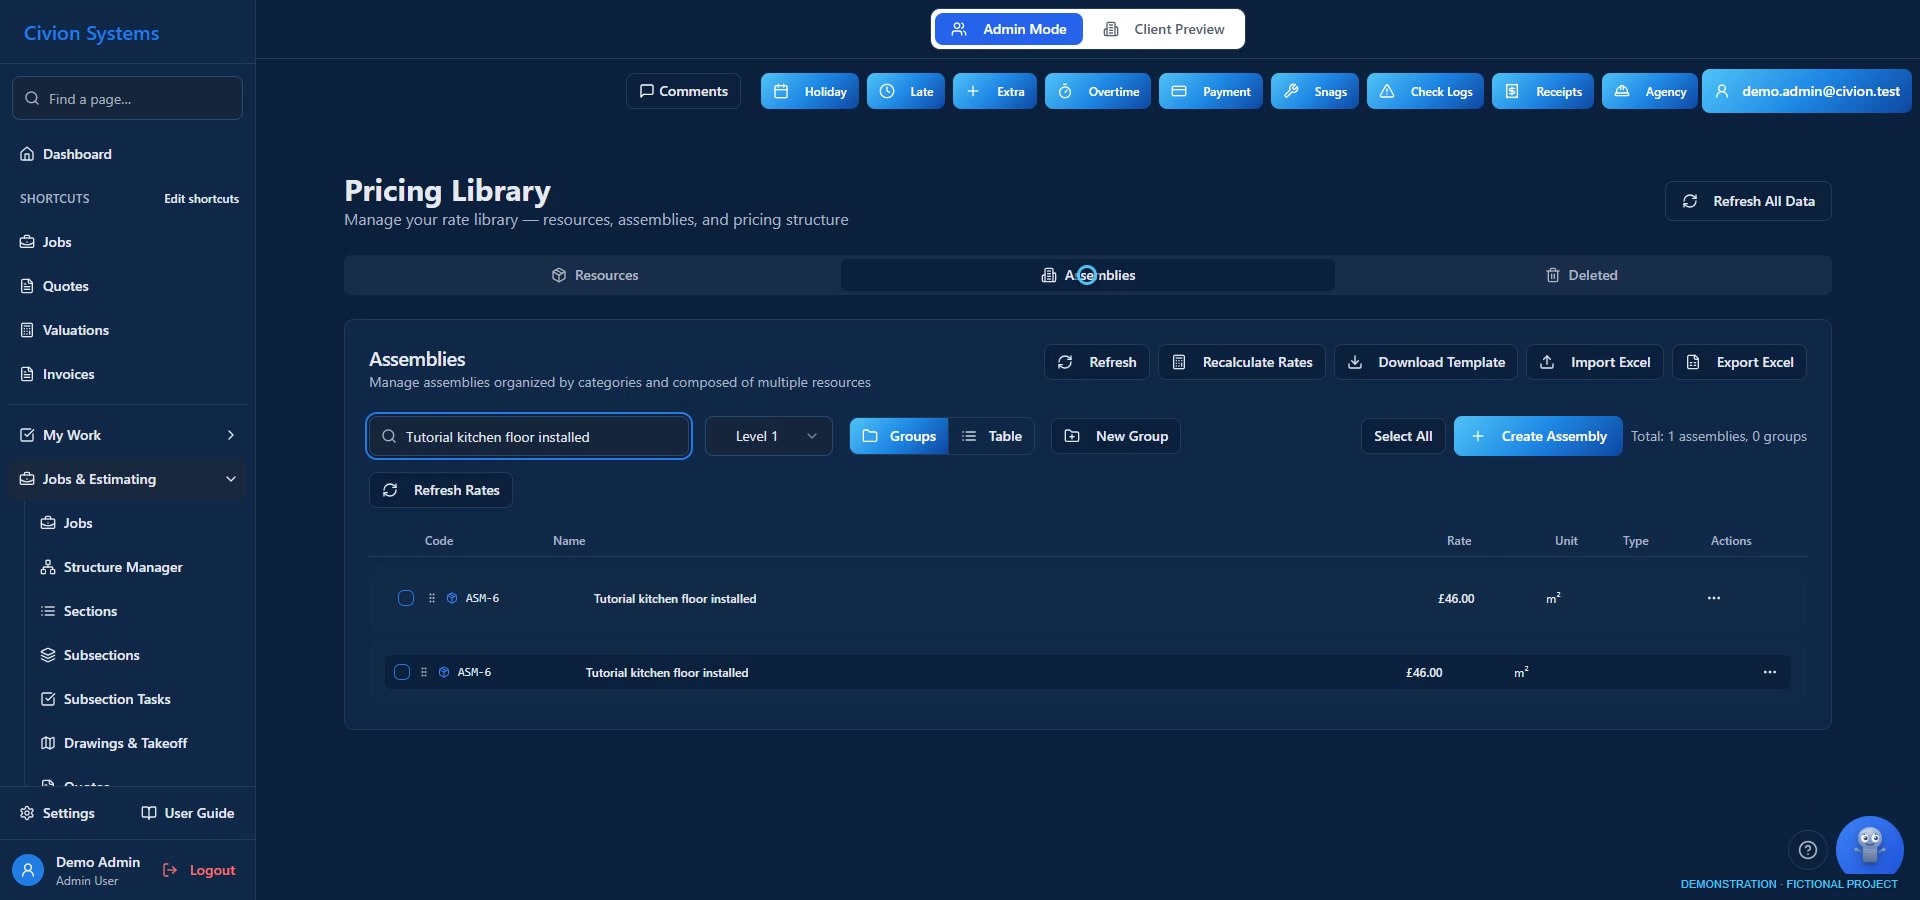Switch to the Deleted tab
1920x900 pixels.
[x=1581, y=275]
